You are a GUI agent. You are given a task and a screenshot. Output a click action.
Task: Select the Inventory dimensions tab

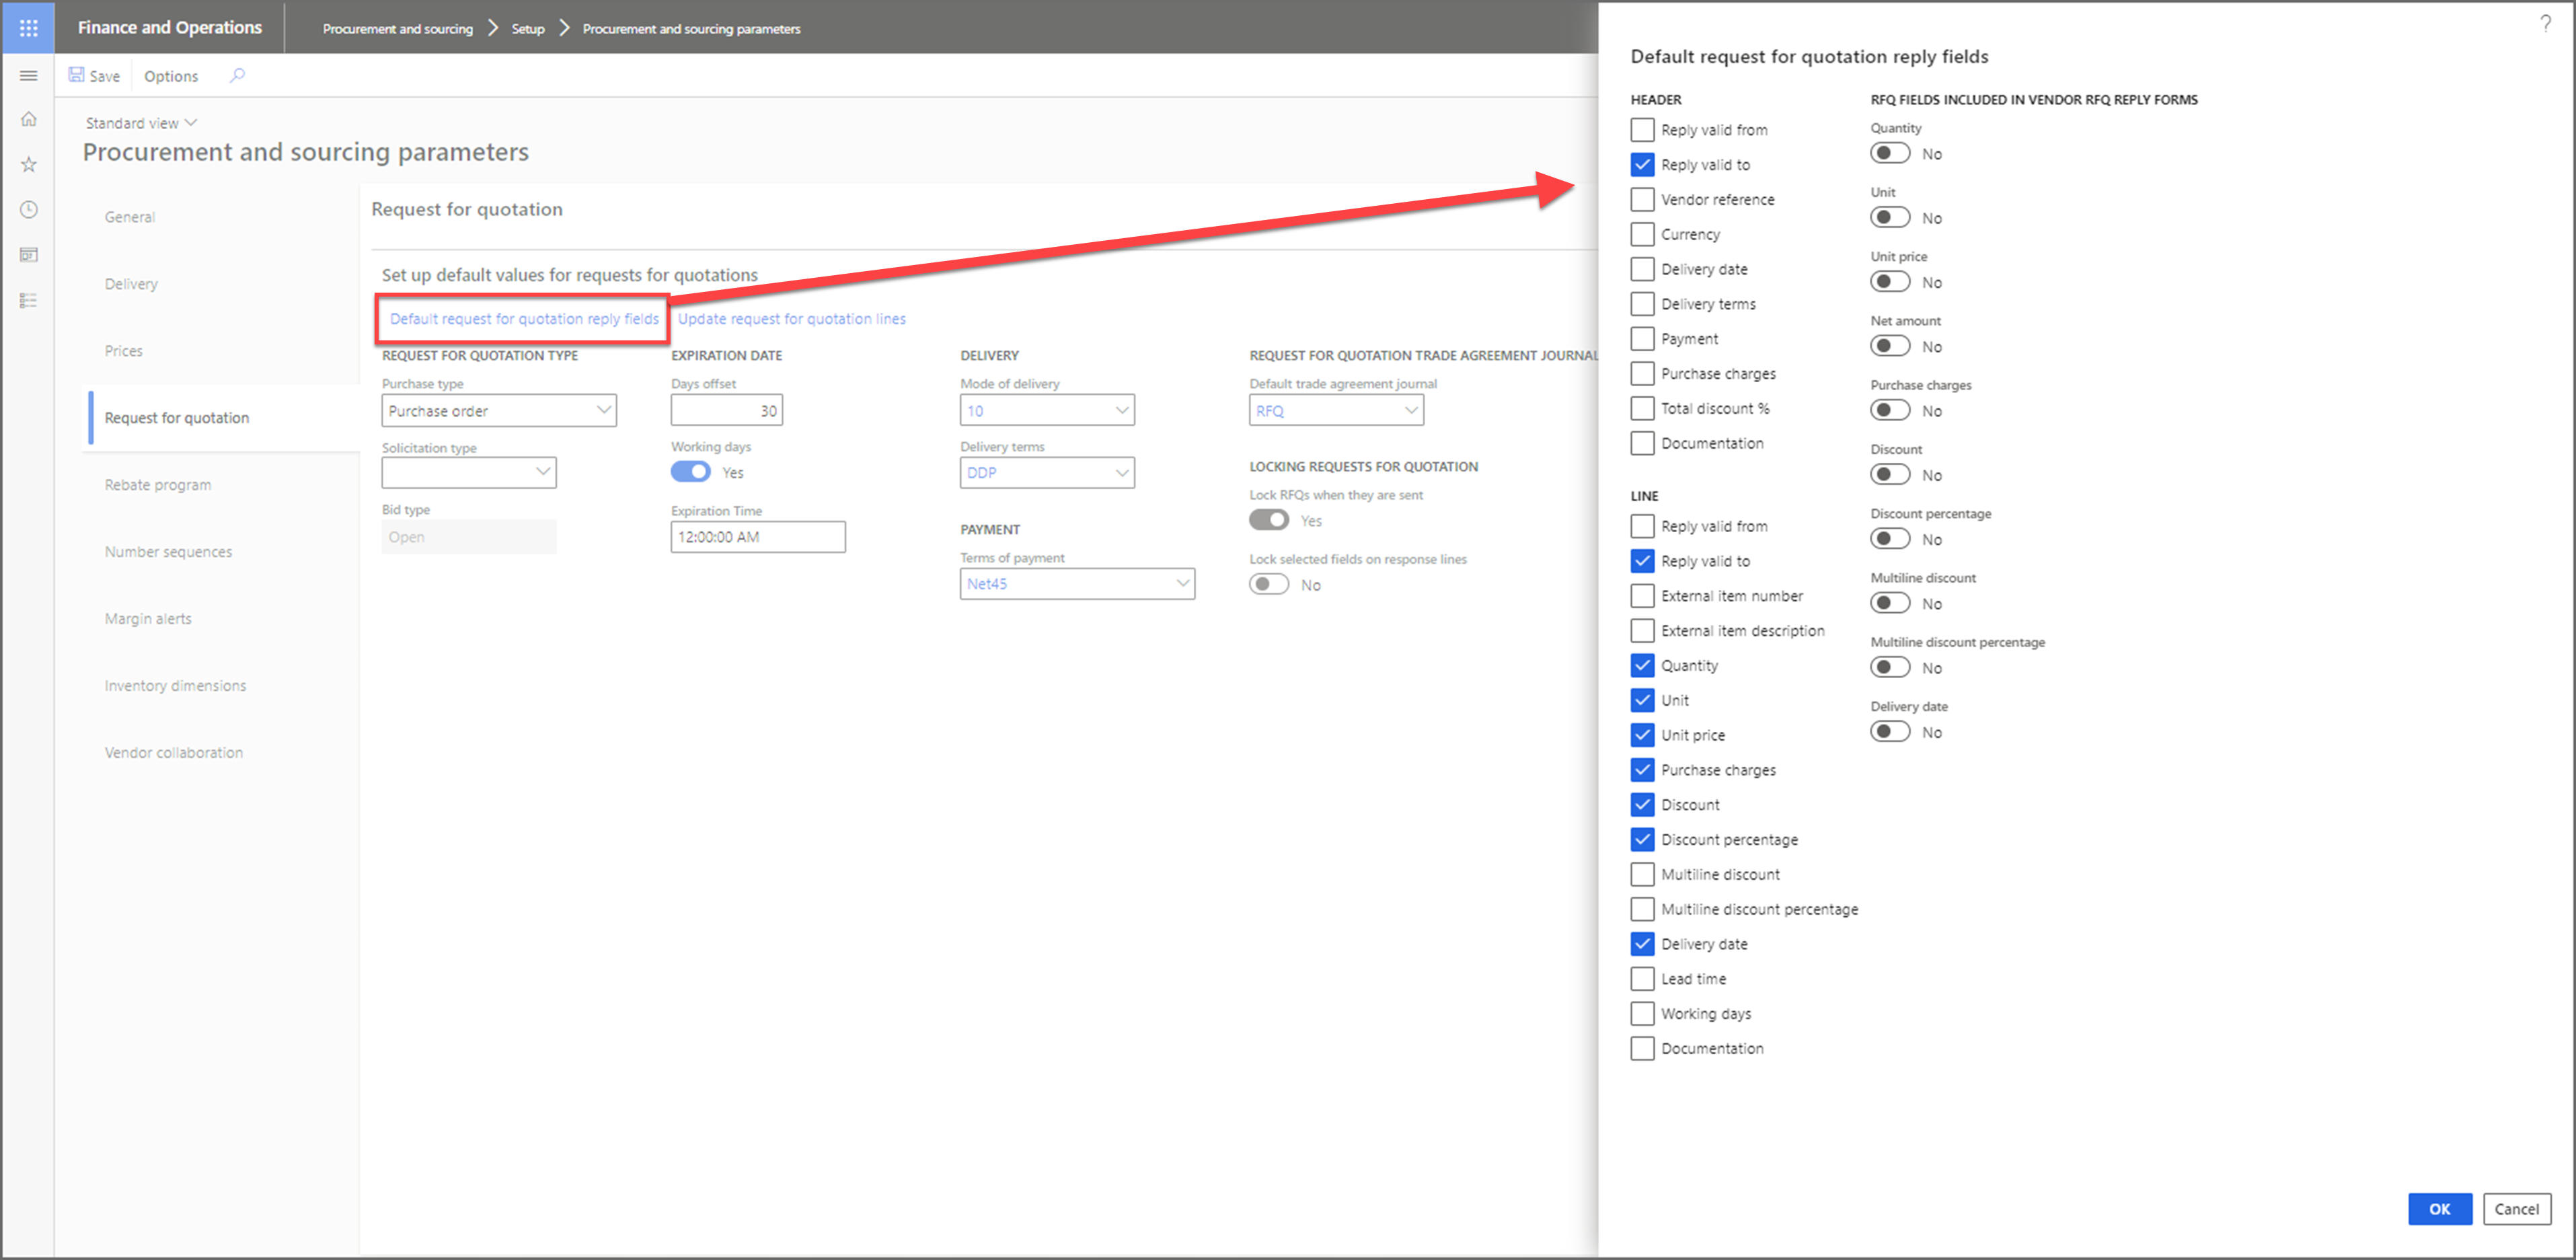175,686
